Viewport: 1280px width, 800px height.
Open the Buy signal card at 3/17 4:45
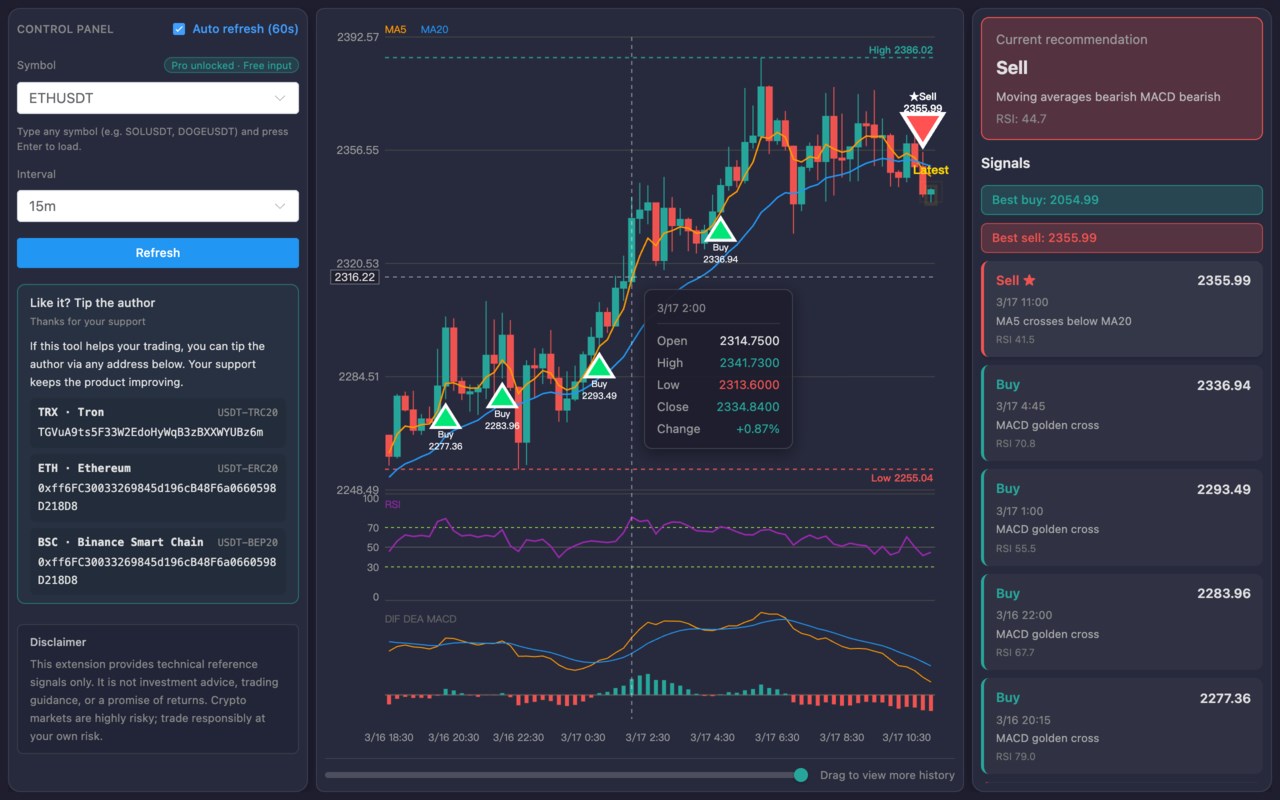(1122, 413)
